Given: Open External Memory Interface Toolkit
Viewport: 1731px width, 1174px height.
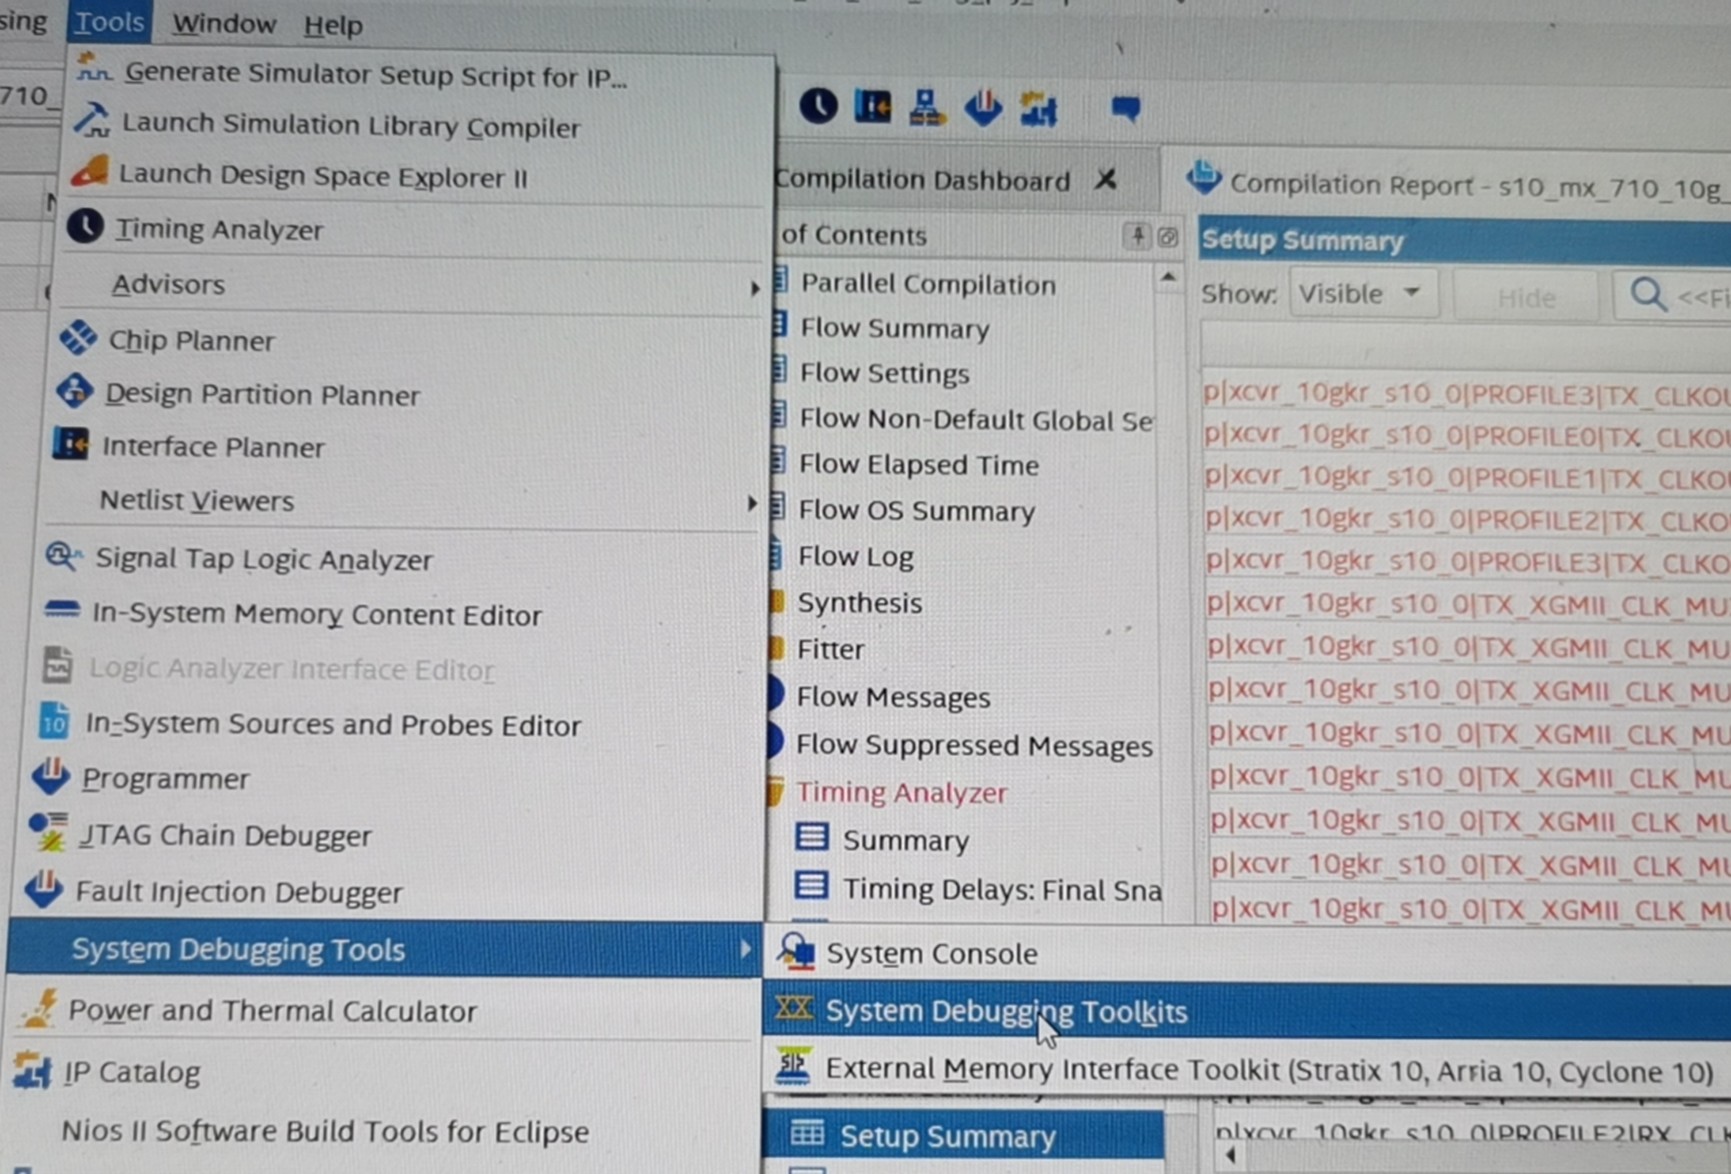Looking at the screenshot, I should pyautogui.click(x=1269, y=1070).
